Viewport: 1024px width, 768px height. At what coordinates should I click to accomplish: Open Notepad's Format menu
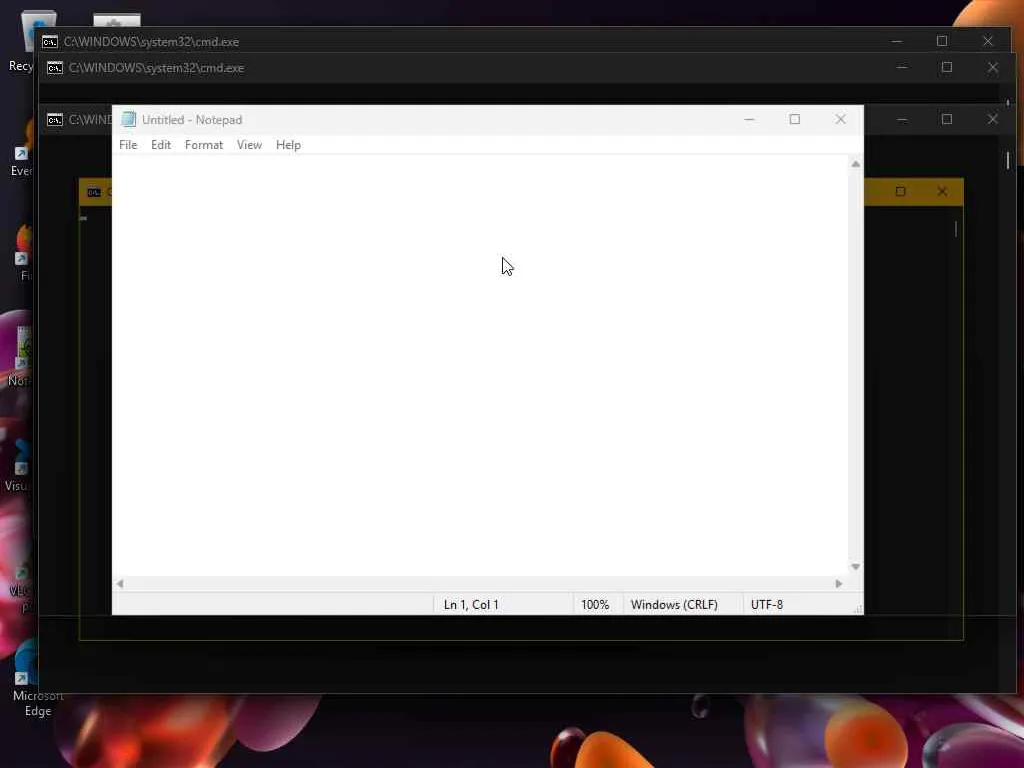pyautogui.click(x=204, y=145)
